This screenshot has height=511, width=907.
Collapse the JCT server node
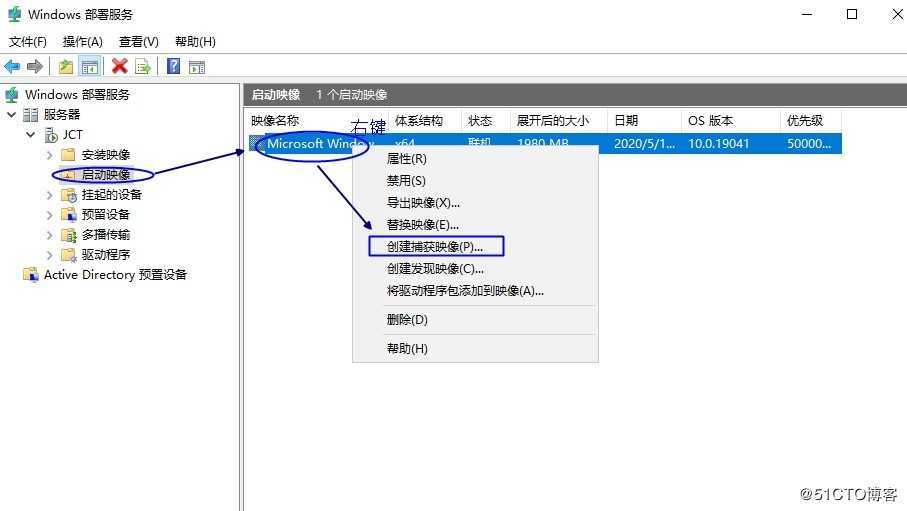point(31,134)
